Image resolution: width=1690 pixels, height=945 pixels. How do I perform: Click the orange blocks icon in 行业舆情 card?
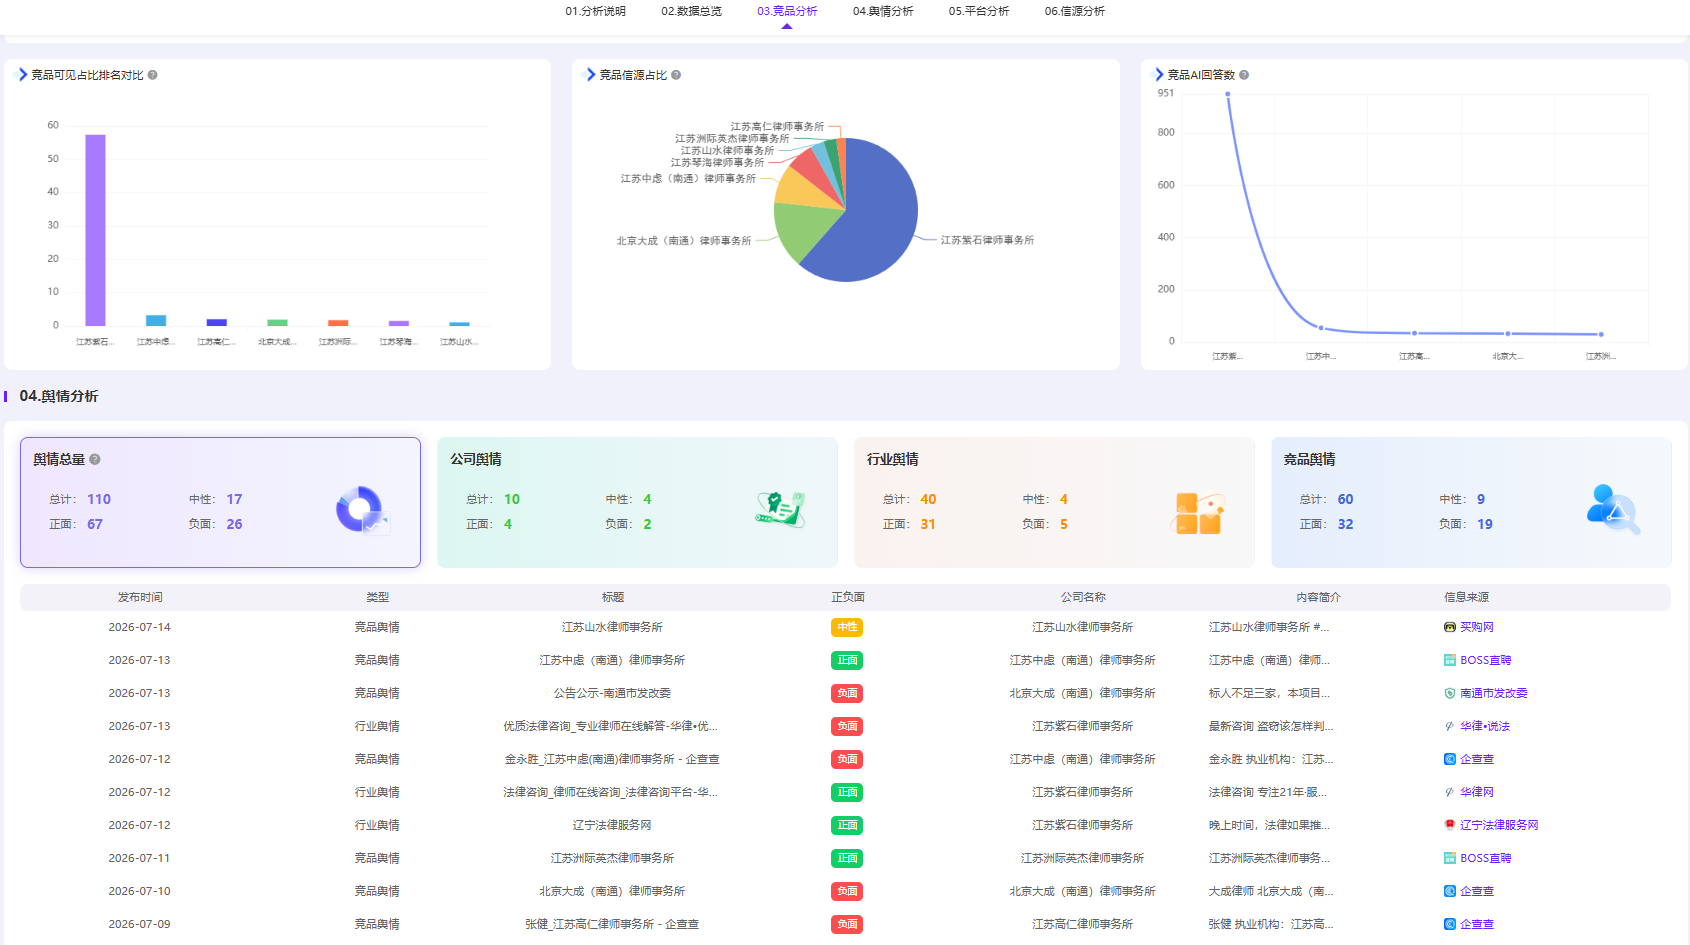click(x=1198, y=513)
